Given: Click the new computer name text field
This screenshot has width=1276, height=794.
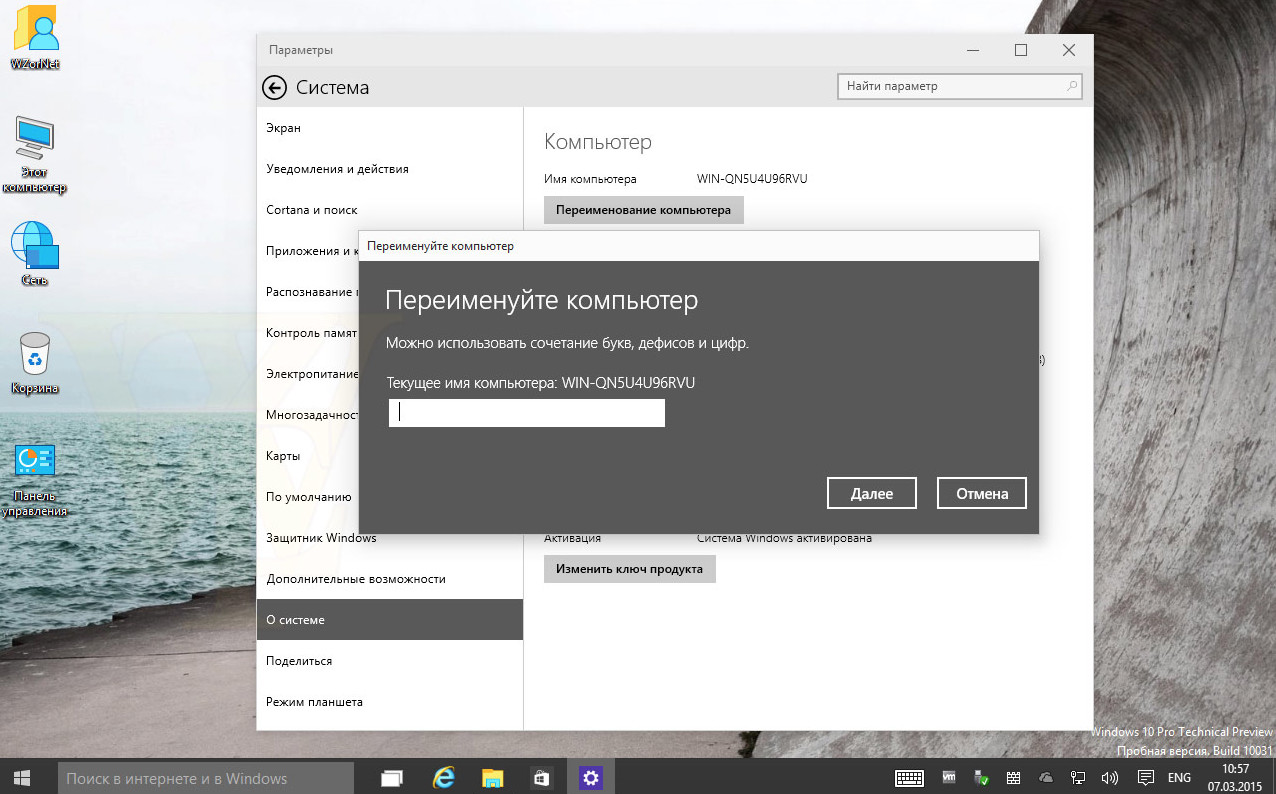Looking at the screenshot, I should pos(527,413).
